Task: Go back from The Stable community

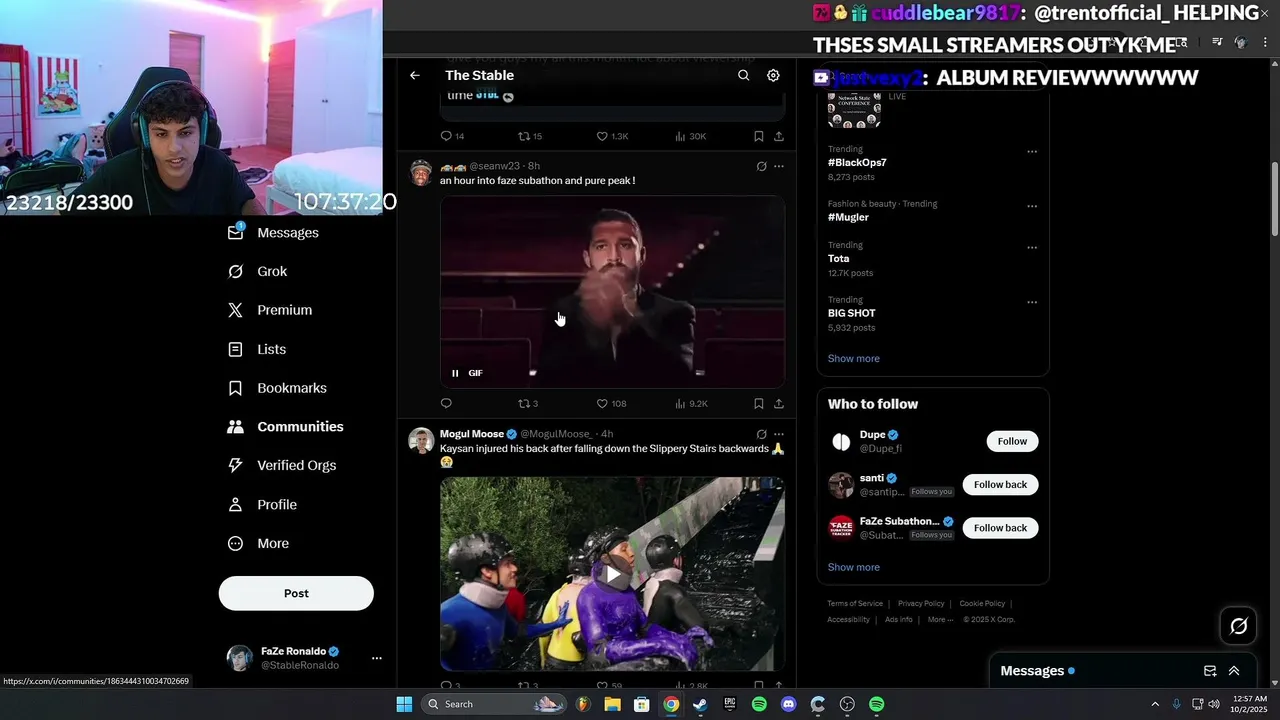Action: (414, 75)
